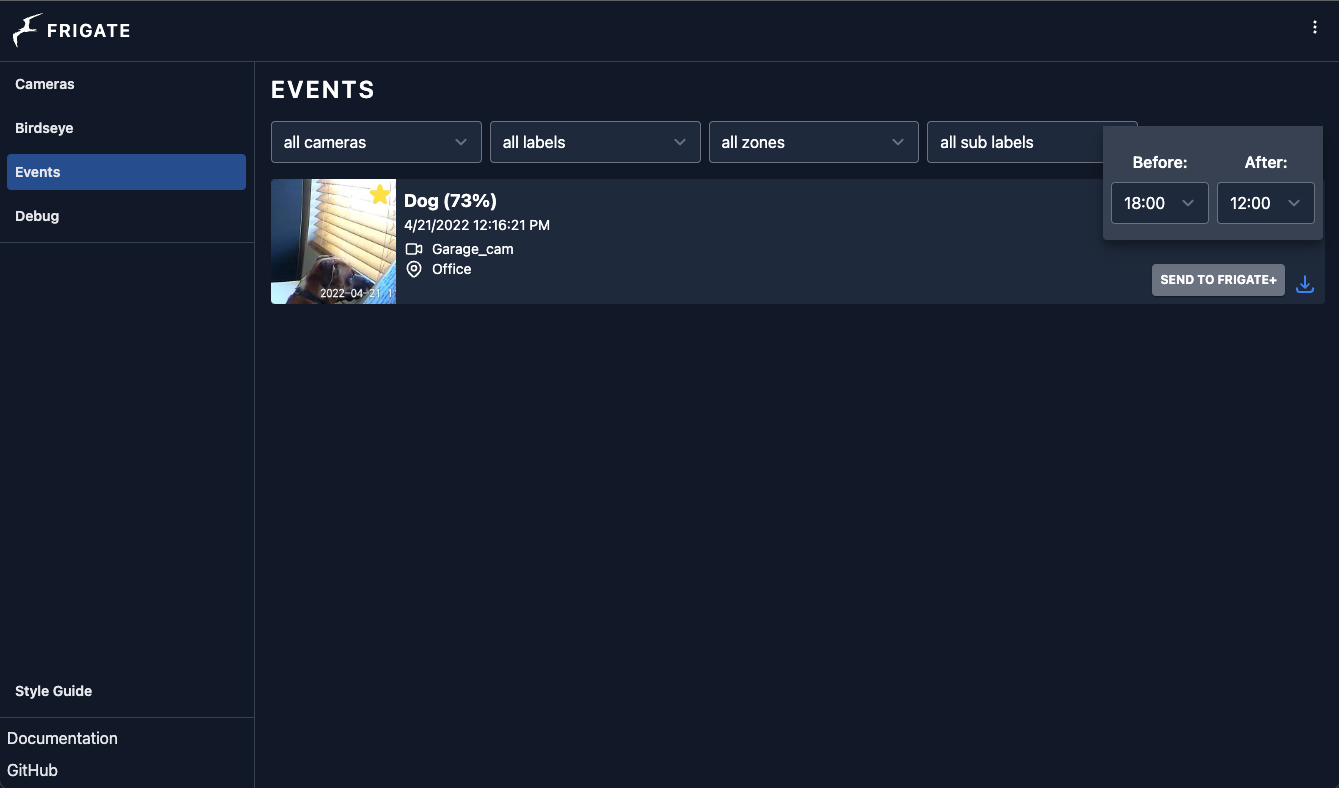This screenshot has height=788, width=1339.
Task: Open the After time dropdown showing 12:00
Action: click(x=1266, y=203)
